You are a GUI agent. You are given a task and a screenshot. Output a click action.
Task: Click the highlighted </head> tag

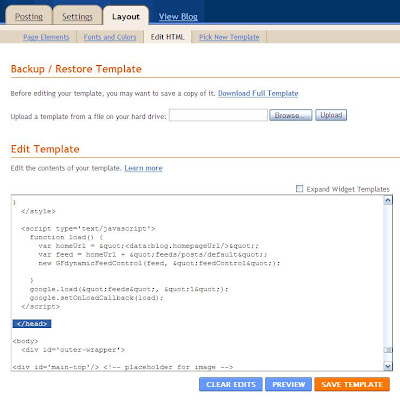coord(32,324)
